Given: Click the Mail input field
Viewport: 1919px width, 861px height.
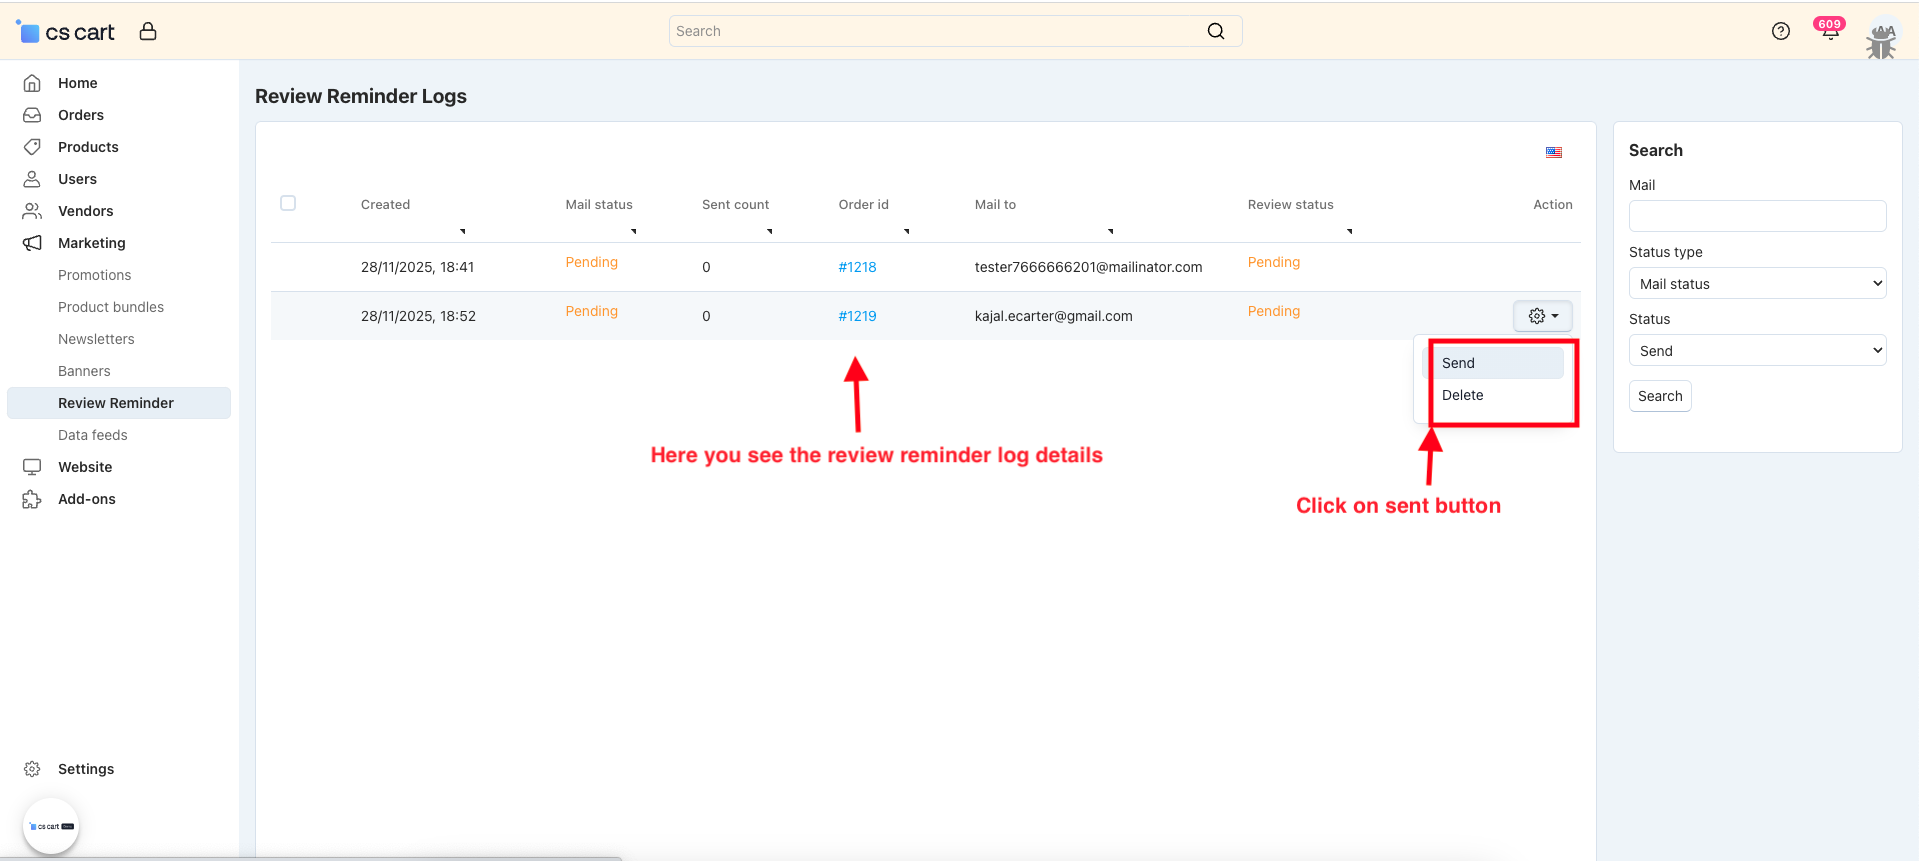Looking at the screenshot, I should [1757, 216].
